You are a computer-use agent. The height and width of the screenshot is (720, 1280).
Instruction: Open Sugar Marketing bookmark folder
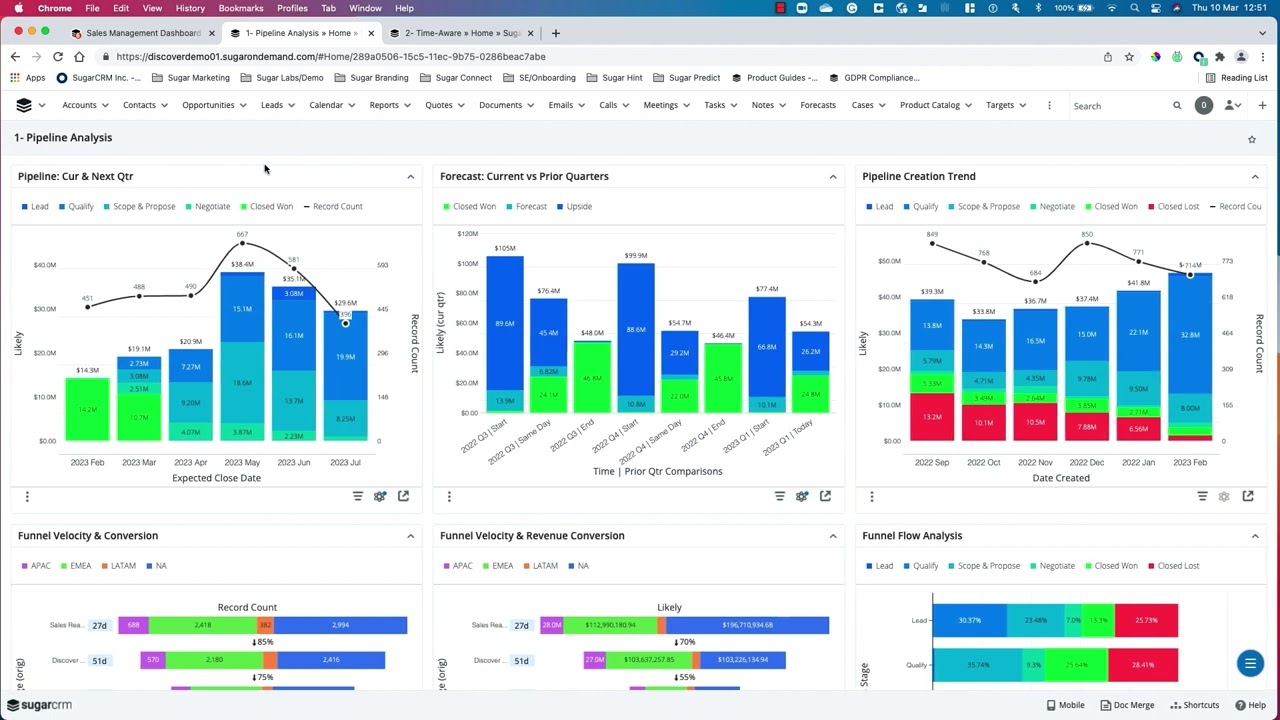tap(191, 78)
